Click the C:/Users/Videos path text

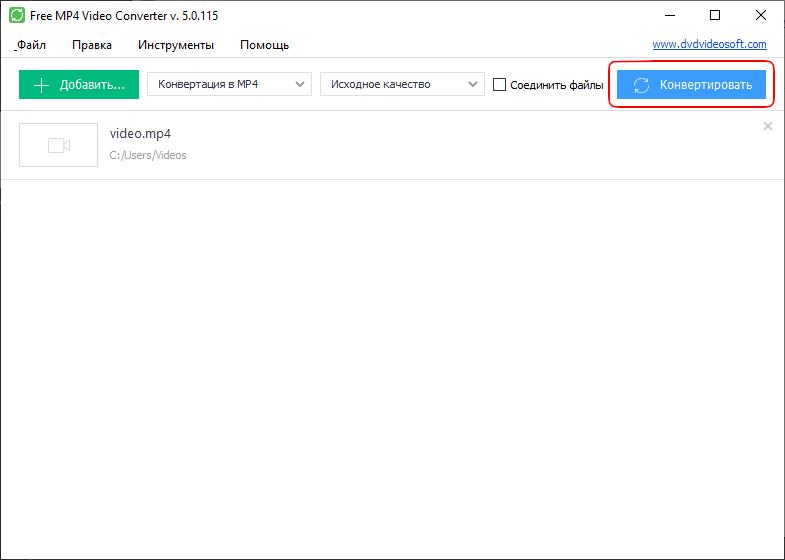coord(148,155)
